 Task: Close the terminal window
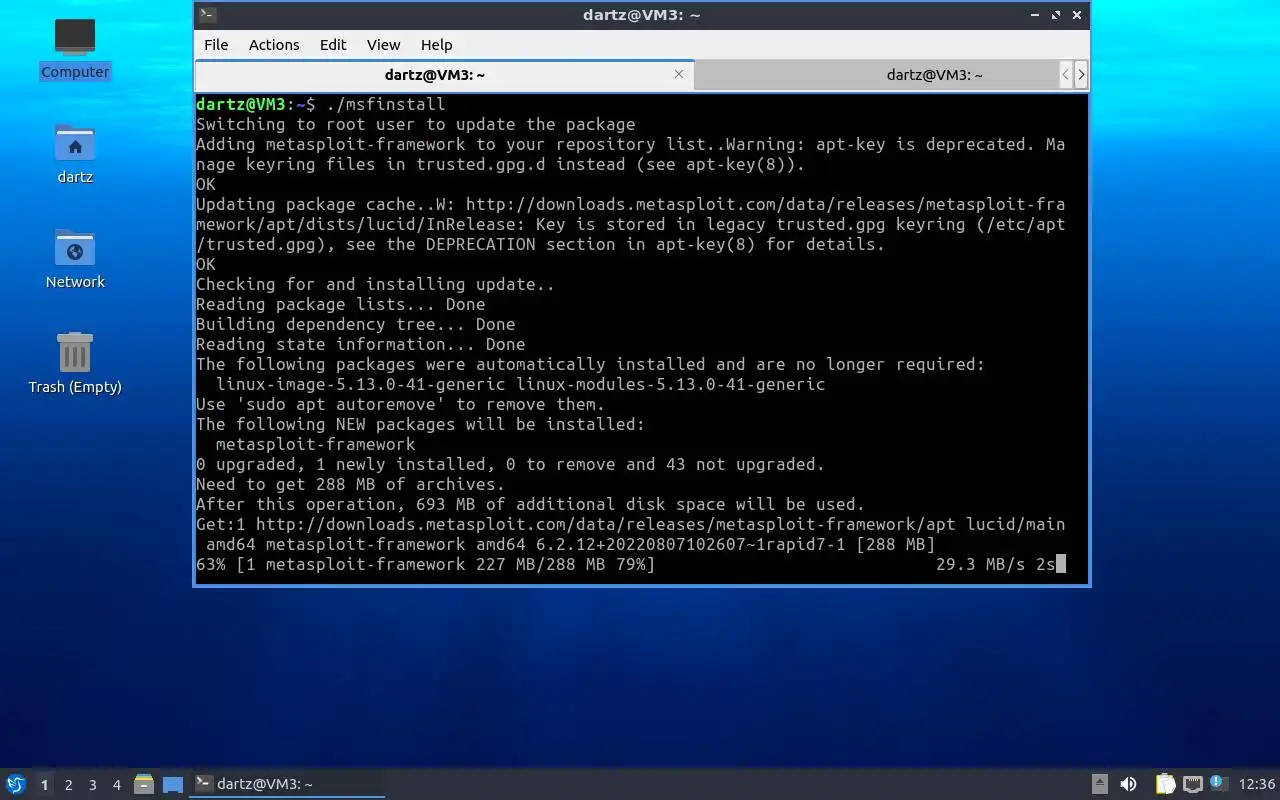pyautogui.click(x=1077, y=15)
